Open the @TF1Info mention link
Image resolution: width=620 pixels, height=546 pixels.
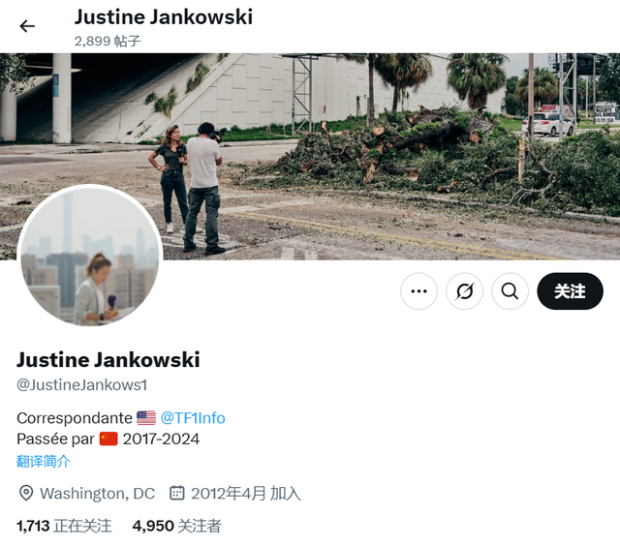tap(193, 418)
